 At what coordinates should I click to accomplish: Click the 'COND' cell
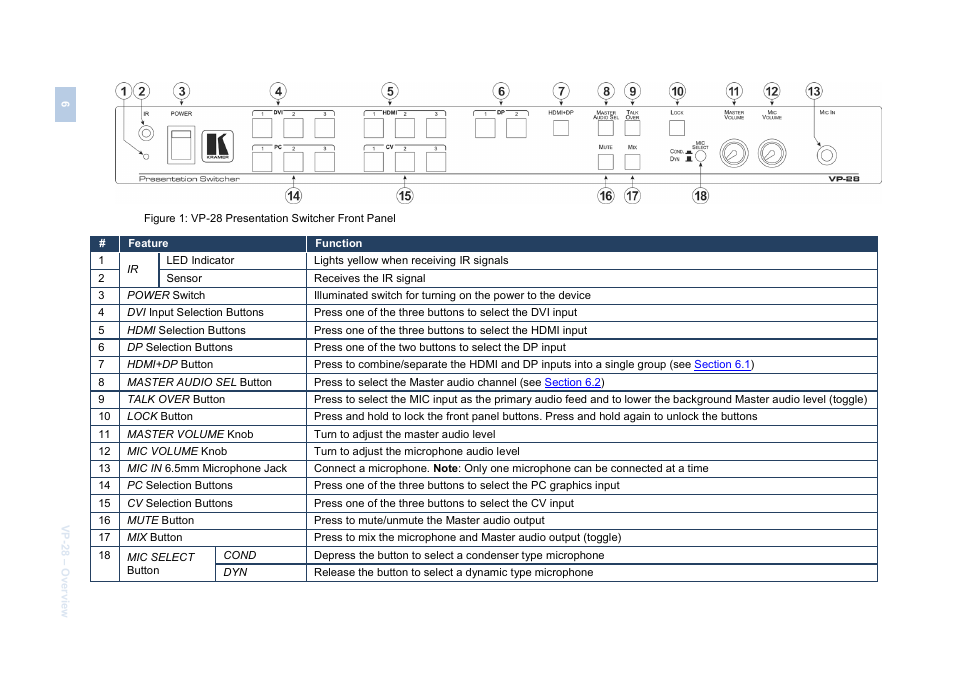(x=261, y=555)
